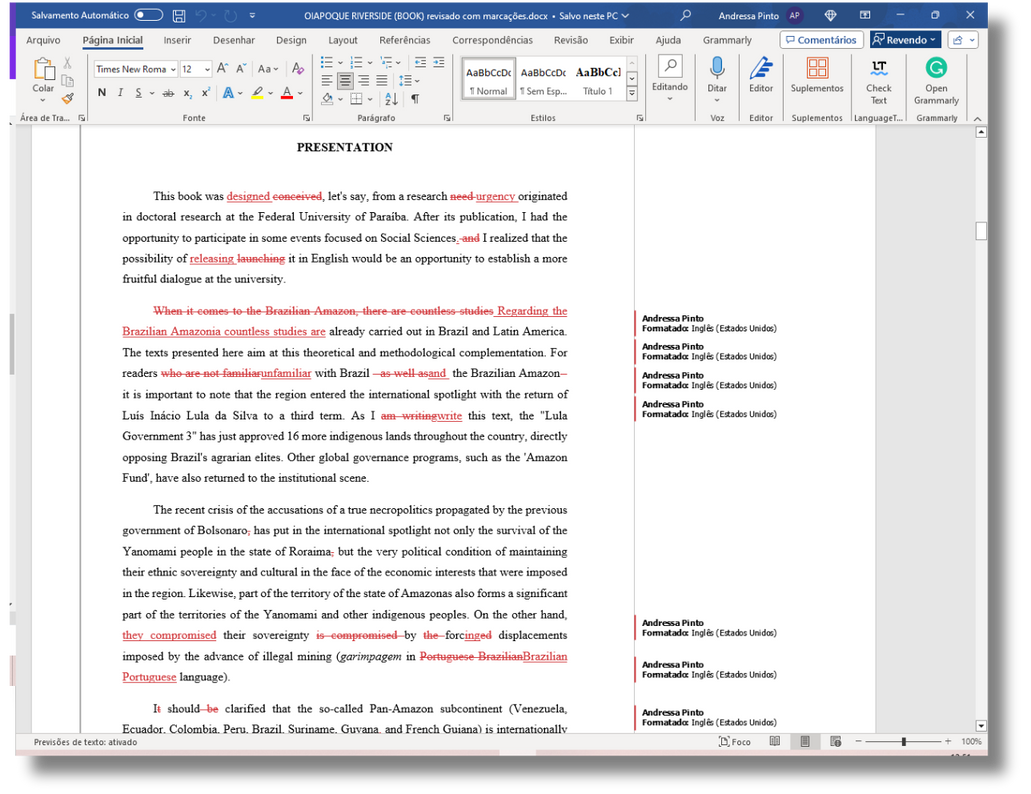Show paragraph marks with the pilcrow button
Image resolution: width=1031 pixels, height=794 pixels.
[415, 99]
